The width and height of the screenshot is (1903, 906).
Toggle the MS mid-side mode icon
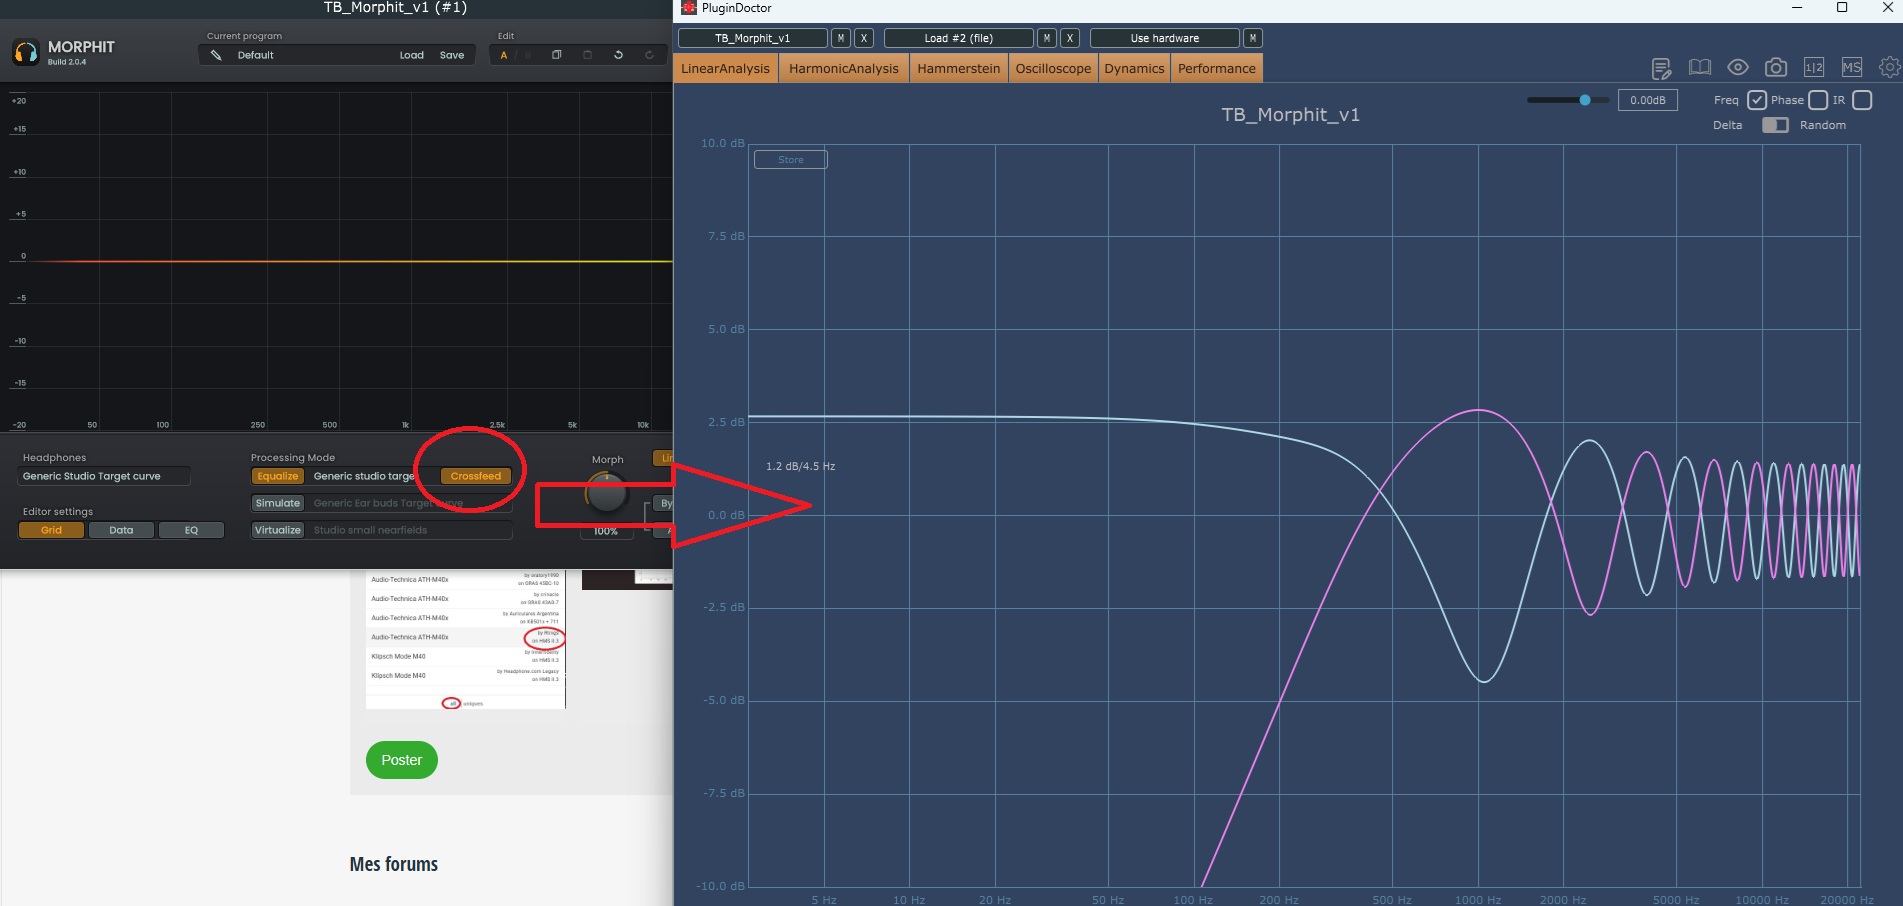[1852, 67]
